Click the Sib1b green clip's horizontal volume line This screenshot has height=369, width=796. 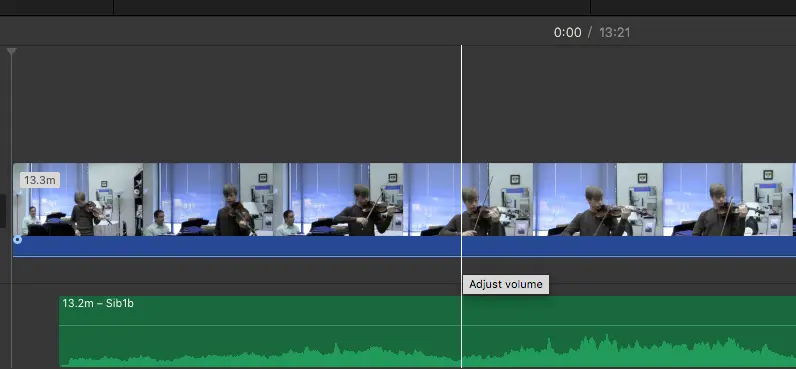[427, 325]
